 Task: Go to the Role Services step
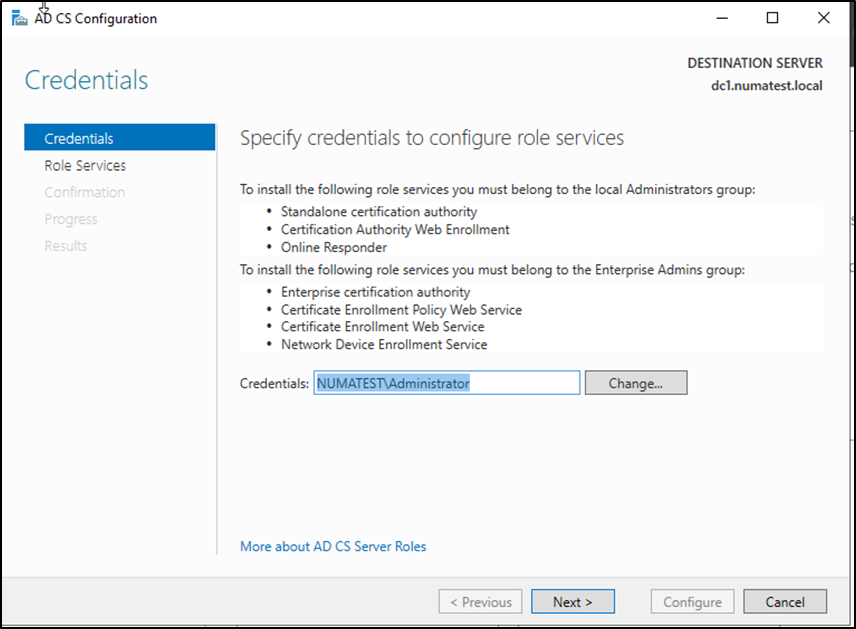tap(85, 166)
